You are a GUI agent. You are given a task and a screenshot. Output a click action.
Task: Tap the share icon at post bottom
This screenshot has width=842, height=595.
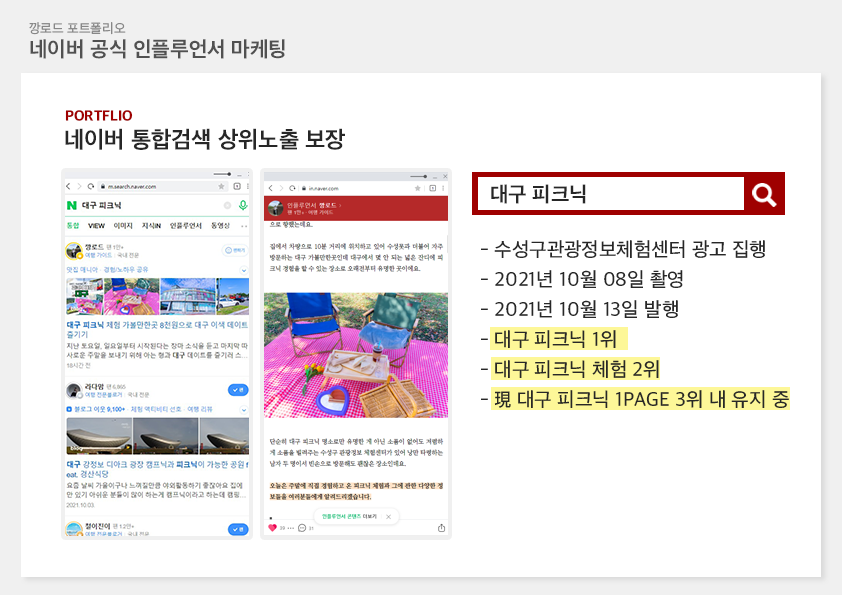pos(441,528)
